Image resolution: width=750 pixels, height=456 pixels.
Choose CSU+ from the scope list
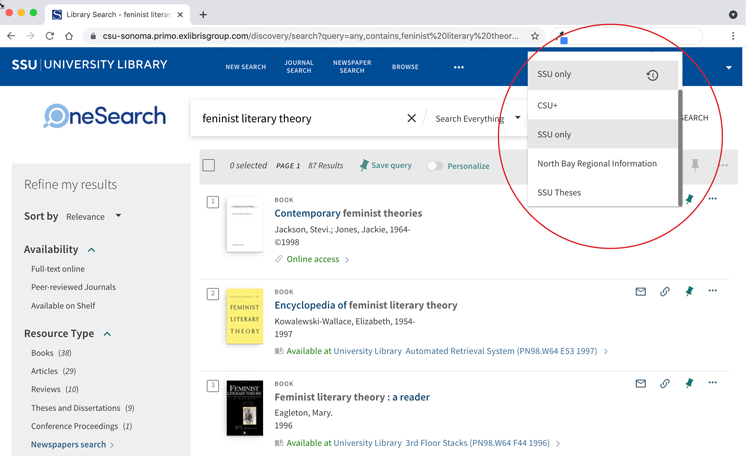(x=603, y=105)
